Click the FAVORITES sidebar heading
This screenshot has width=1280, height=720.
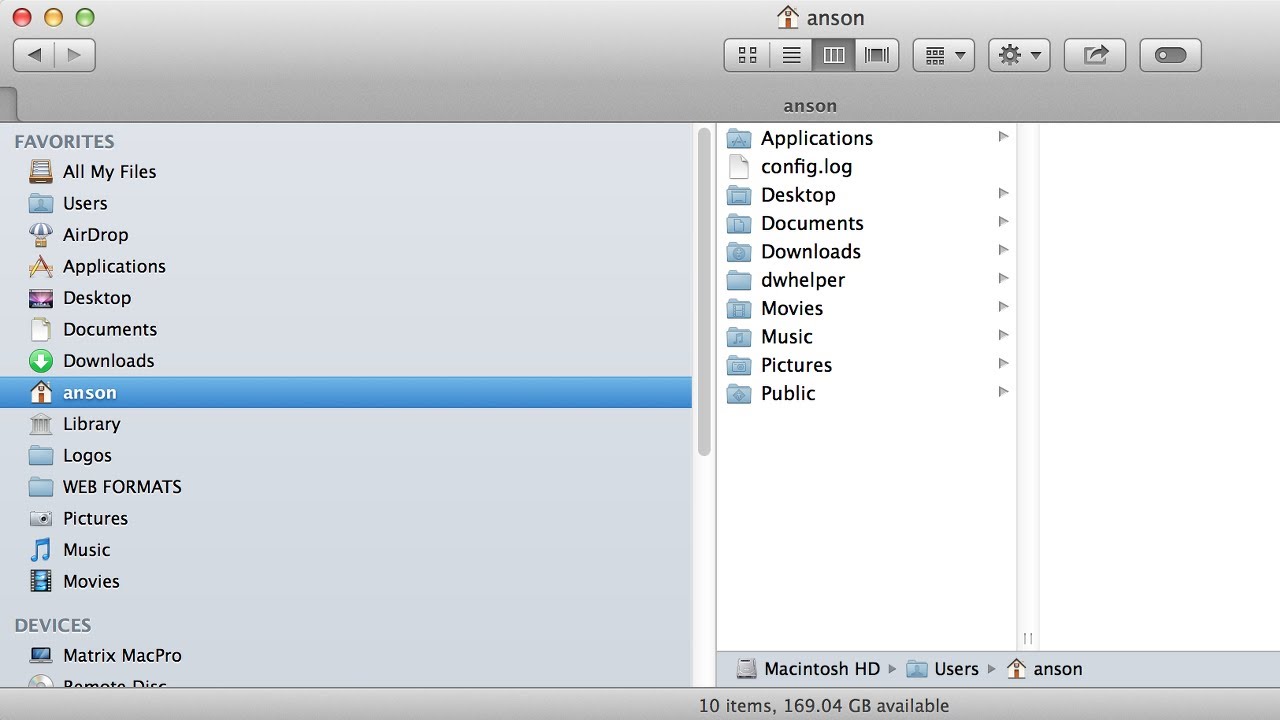click(64, 142)
